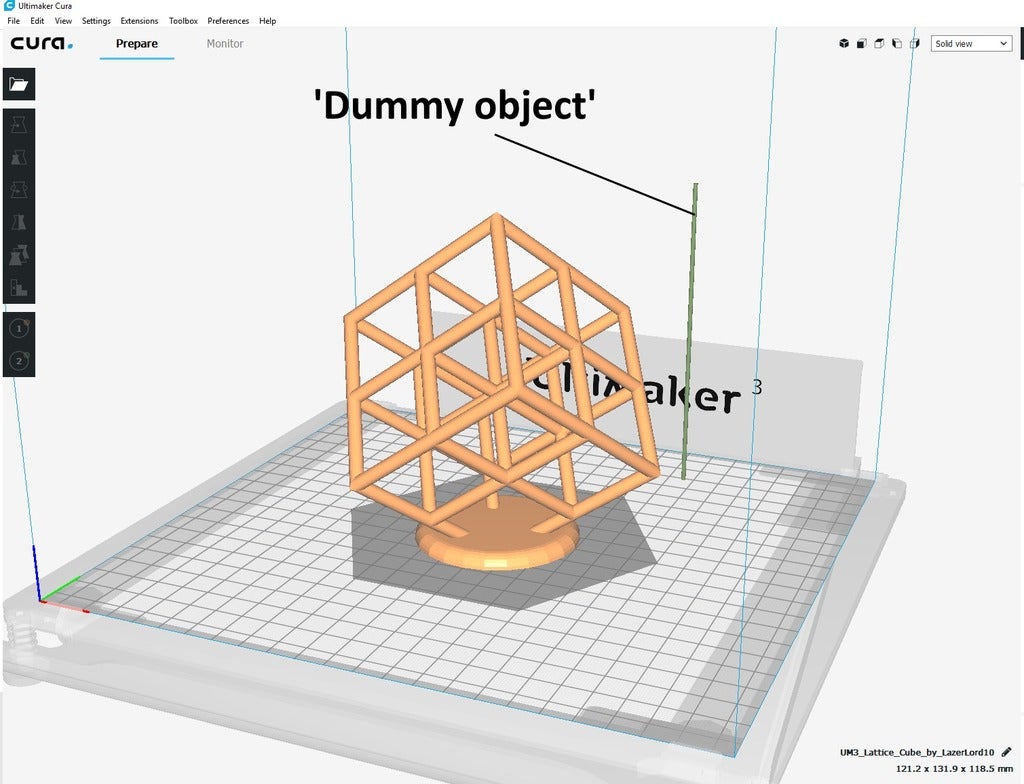Screen dimensions: 1024x784
Task: Click the Cura logo
Action: 42,44
